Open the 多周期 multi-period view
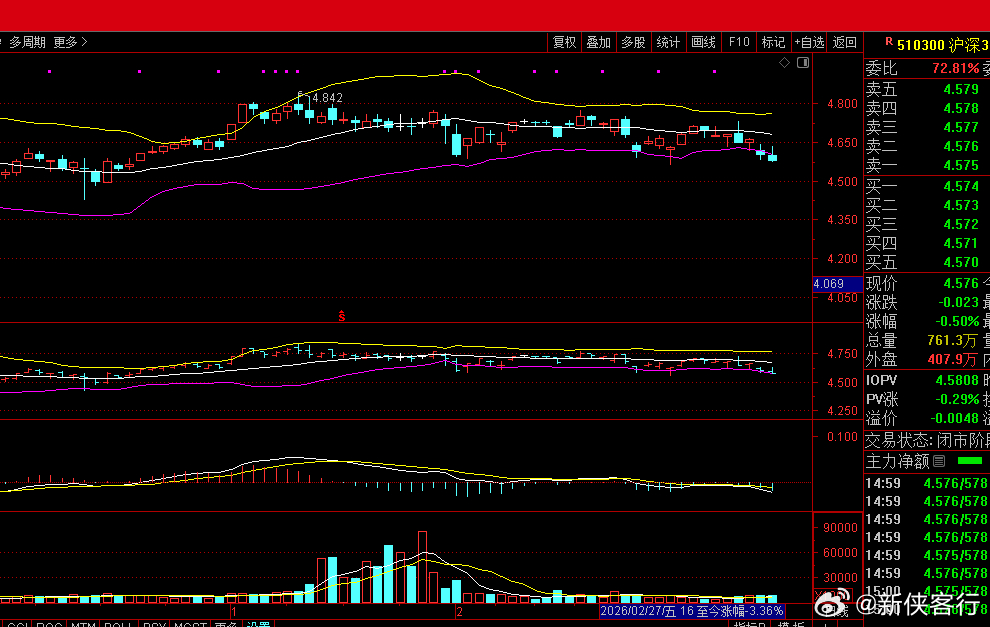 click(27, 42)
